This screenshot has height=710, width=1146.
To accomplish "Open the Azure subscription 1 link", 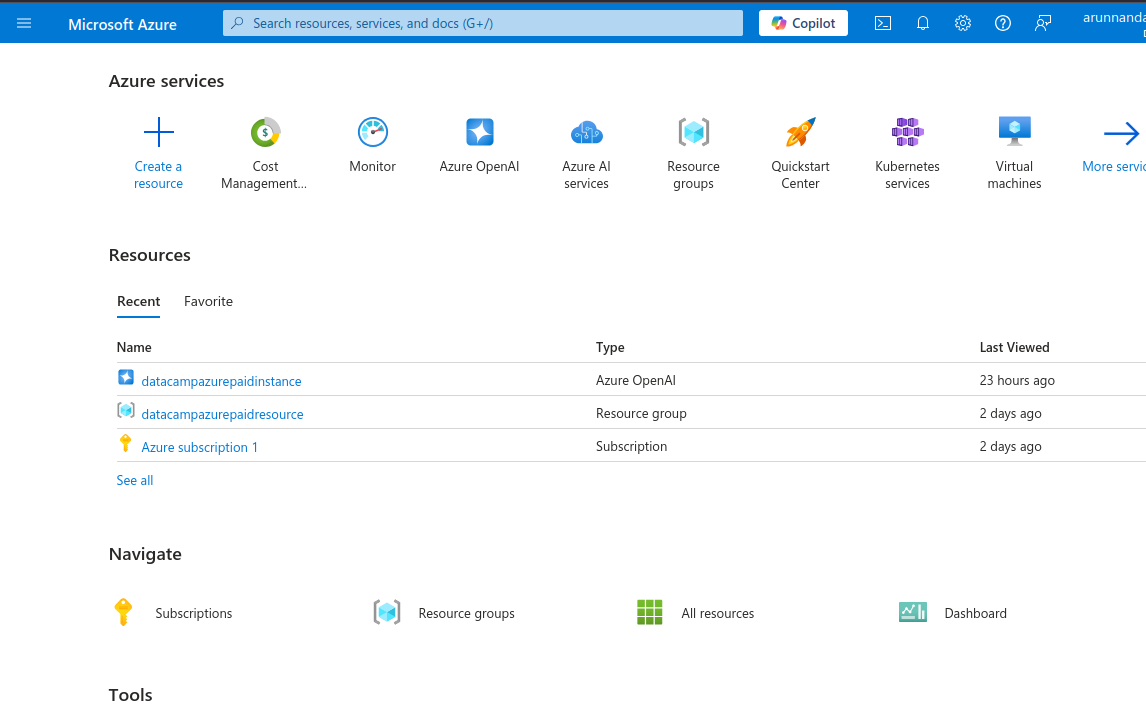I will (x=200, y=447).
